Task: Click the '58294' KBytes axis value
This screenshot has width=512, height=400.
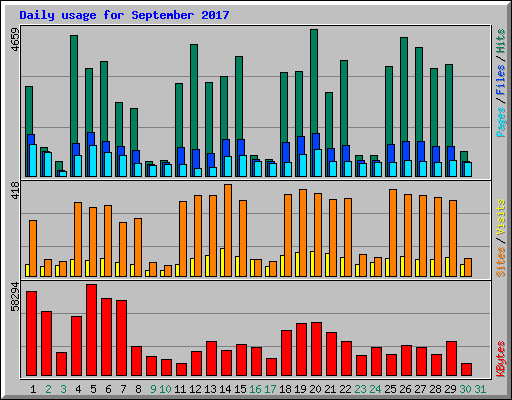Action: [15, 296]
